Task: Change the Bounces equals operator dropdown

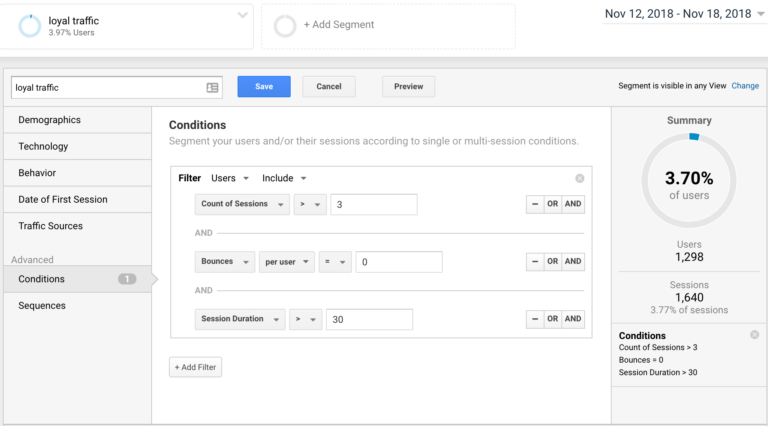Action: point(335,261)
